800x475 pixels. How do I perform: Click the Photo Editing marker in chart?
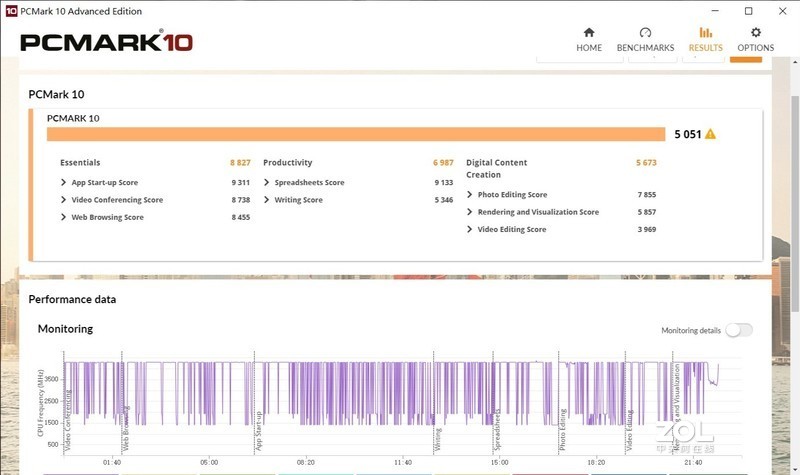563,430
